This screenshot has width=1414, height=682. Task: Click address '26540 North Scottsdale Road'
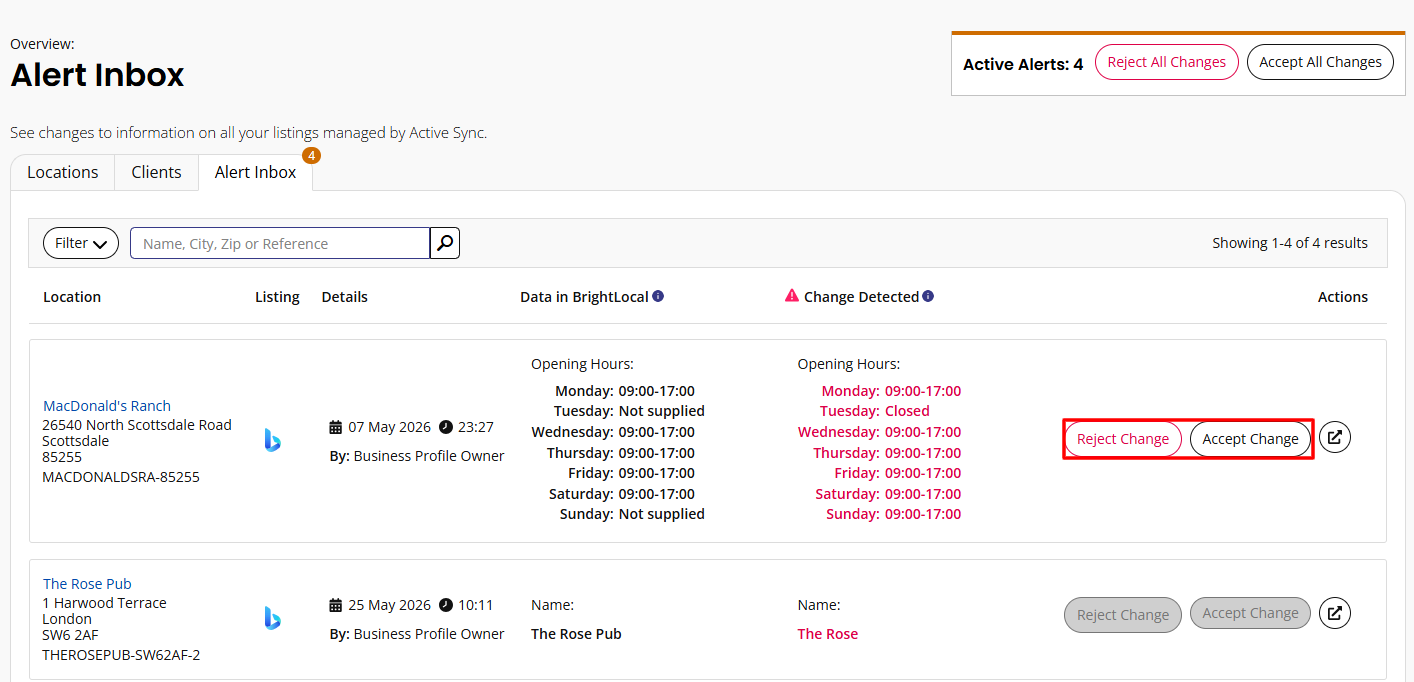click(137, 425)
